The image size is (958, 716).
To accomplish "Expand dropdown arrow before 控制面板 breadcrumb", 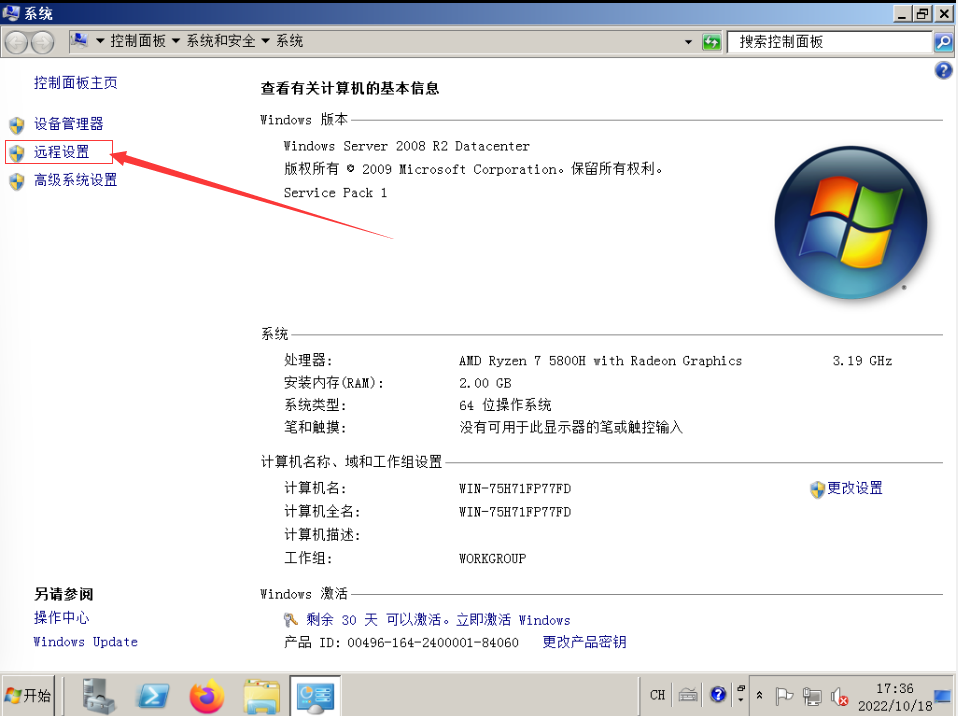I will 100,41.
